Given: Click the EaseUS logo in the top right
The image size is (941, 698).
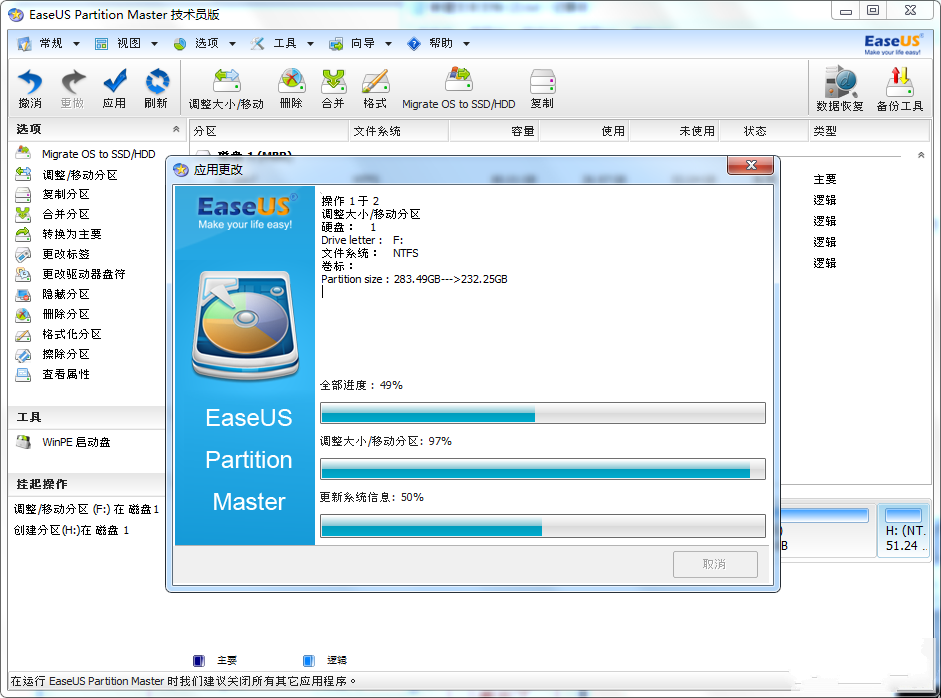Looking at the screenshot, I should [892, 44].
